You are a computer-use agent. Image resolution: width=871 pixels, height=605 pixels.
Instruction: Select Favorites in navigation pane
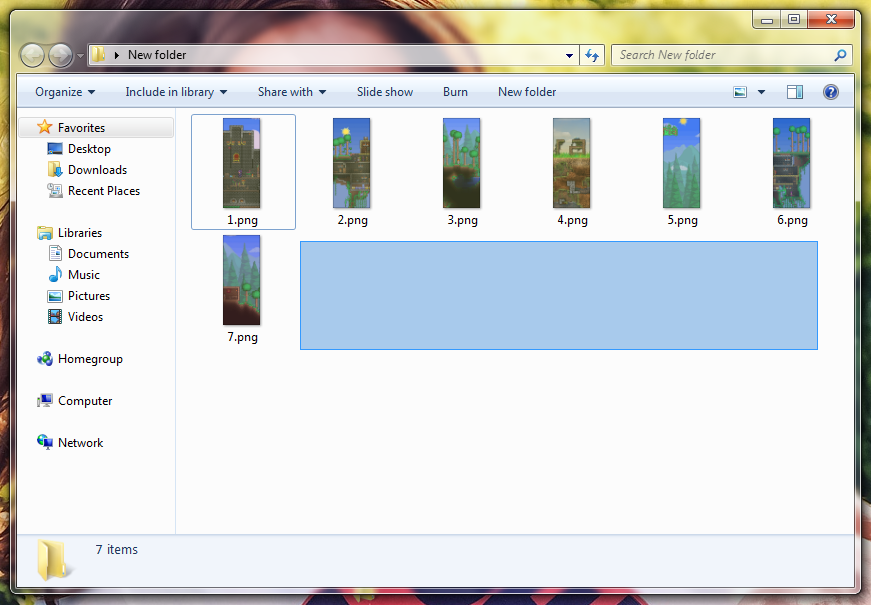point(97,128)
